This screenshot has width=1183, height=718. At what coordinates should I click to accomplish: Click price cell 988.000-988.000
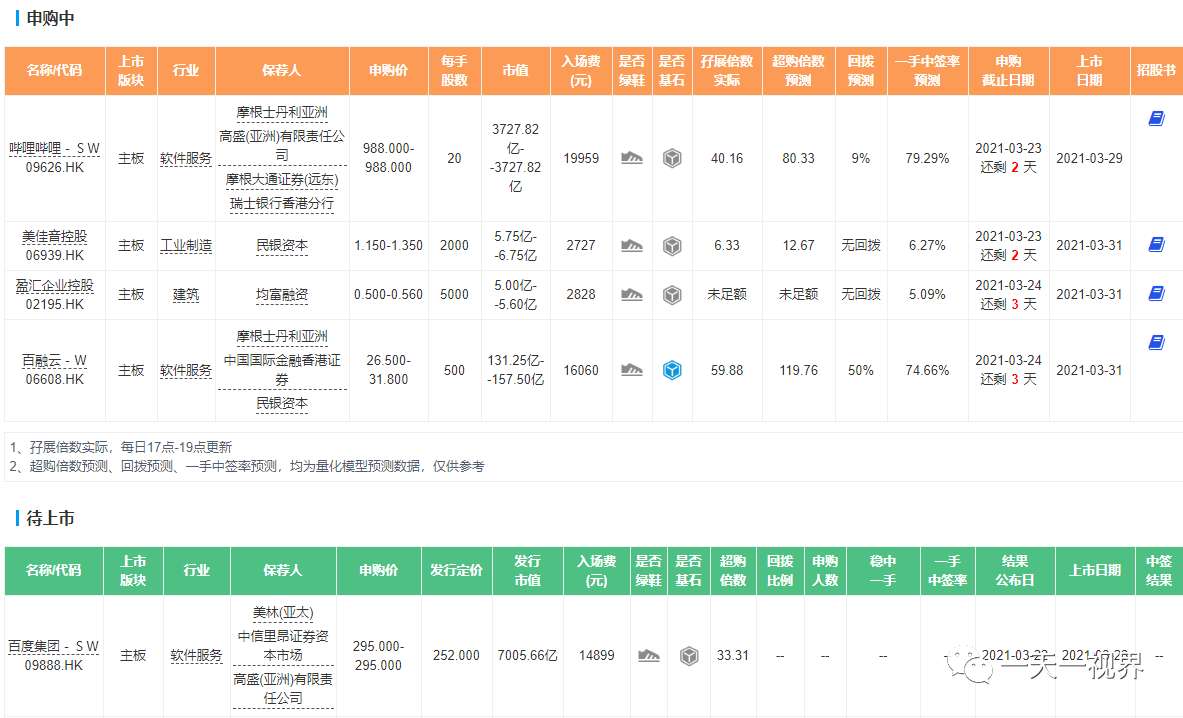pos(389,158)
